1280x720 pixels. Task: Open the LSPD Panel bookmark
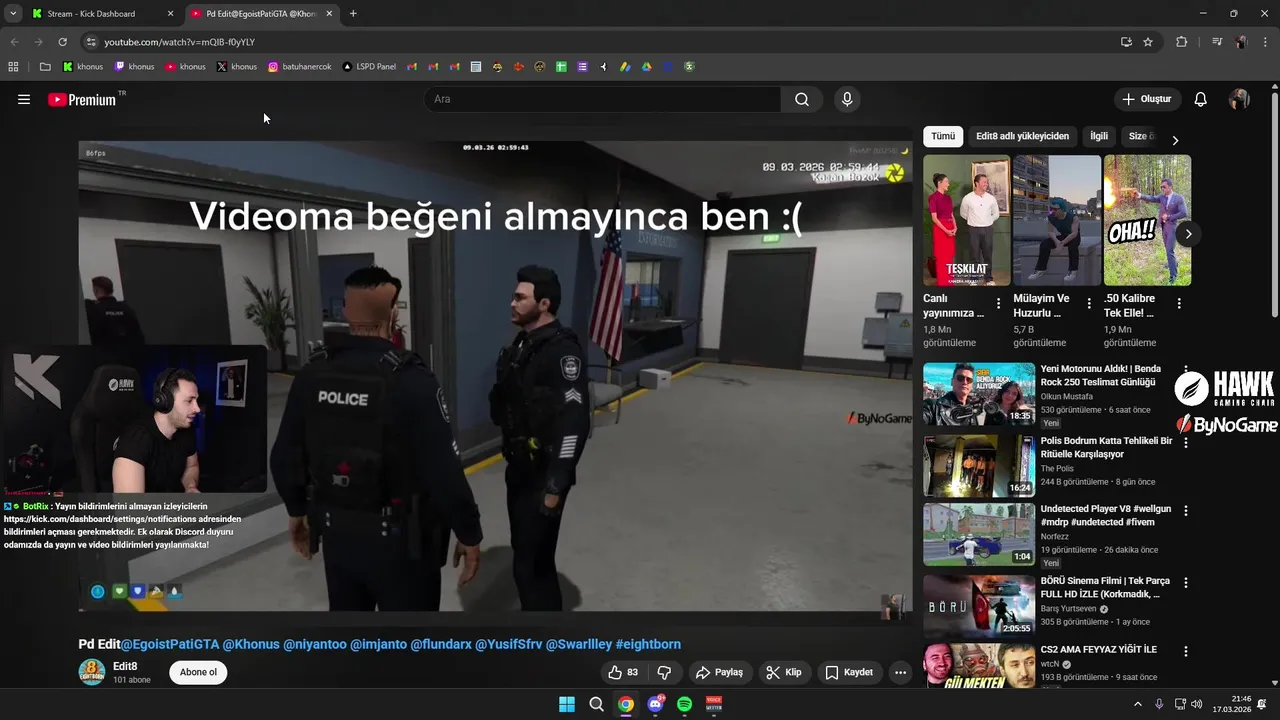369,67
